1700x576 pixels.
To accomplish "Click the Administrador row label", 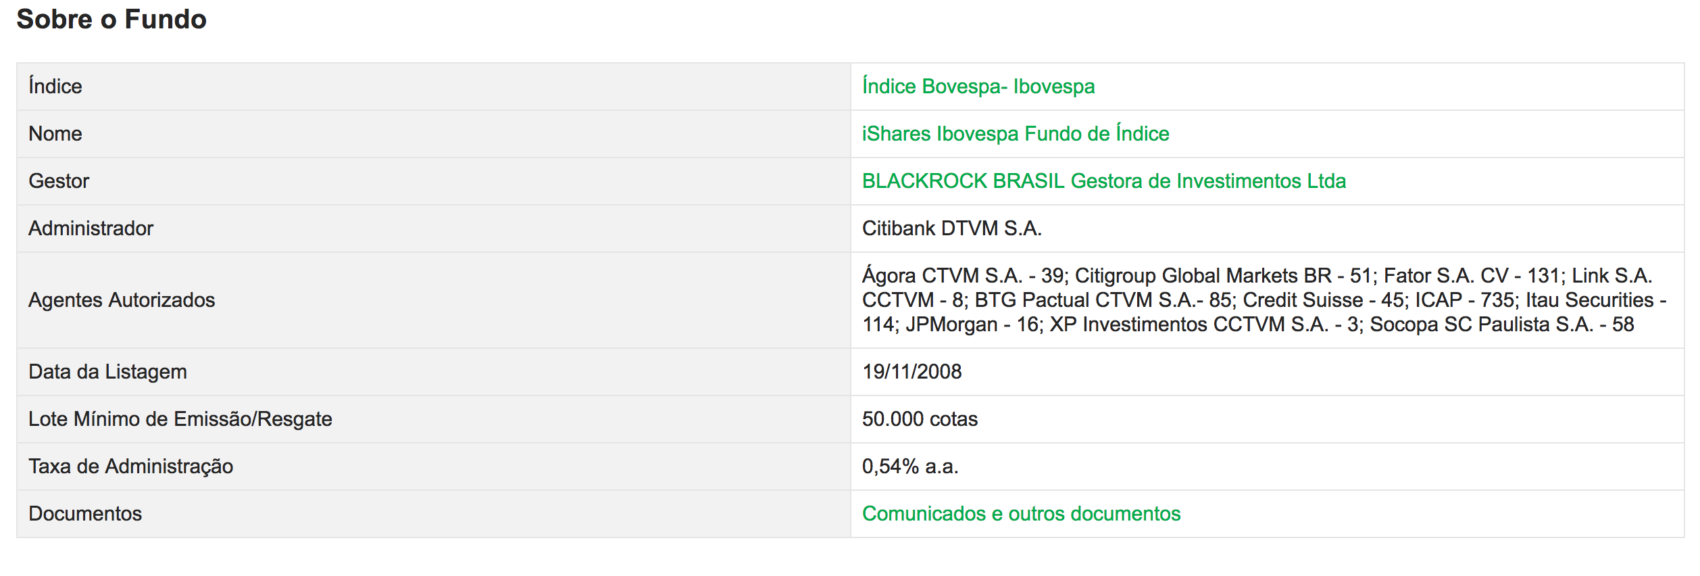I will [x=91, y=228].
